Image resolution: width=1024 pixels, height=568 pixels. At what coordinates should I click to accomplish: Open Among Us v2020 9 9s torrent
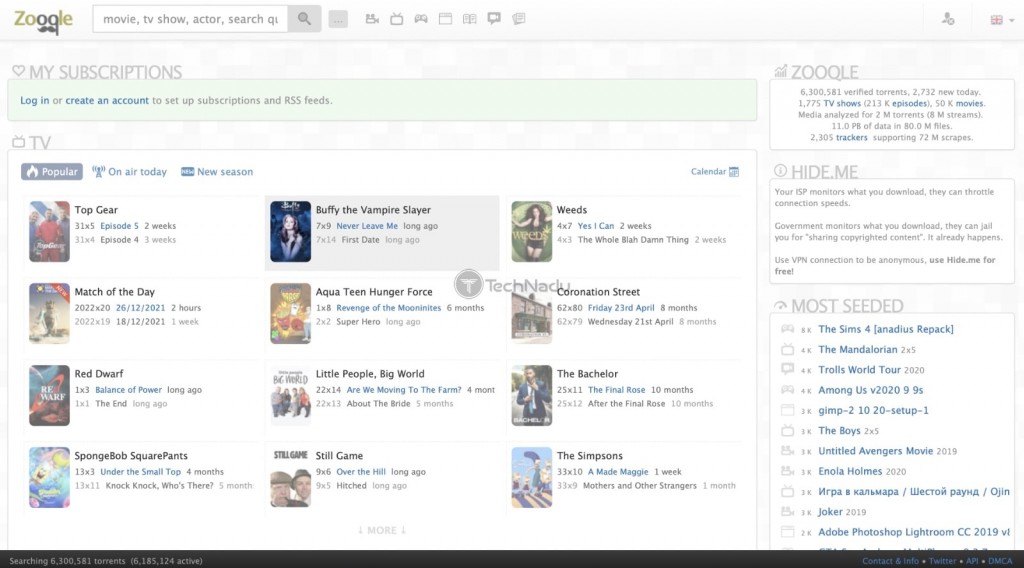[x=871, y=390]
